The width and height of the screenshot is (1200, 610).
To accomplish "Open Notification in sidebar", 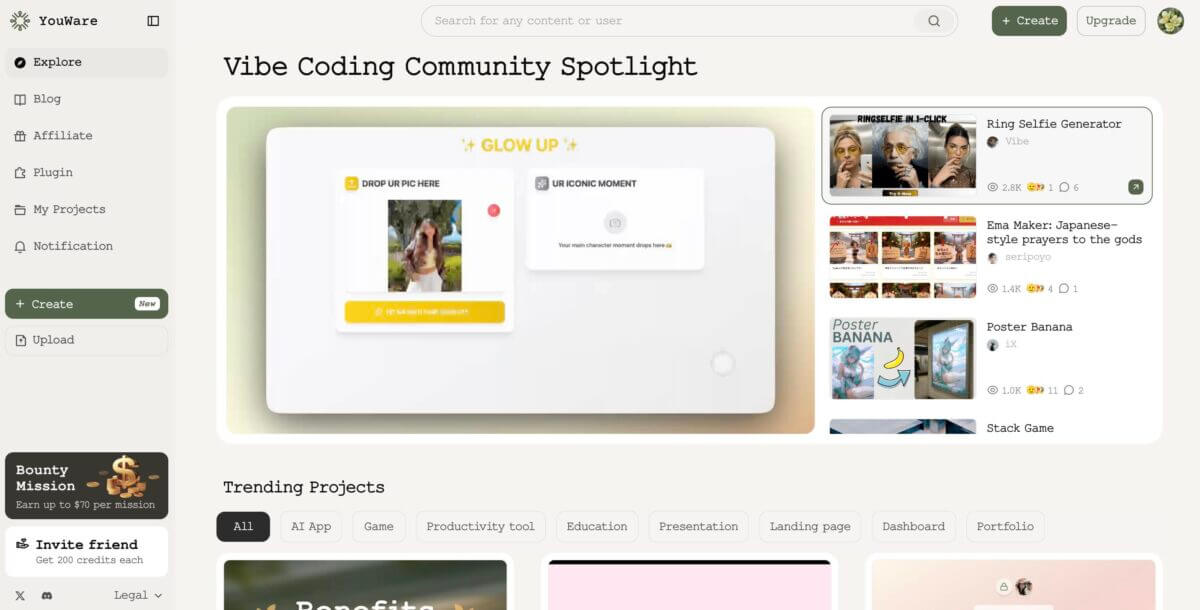I will click(x=72, y=246).
